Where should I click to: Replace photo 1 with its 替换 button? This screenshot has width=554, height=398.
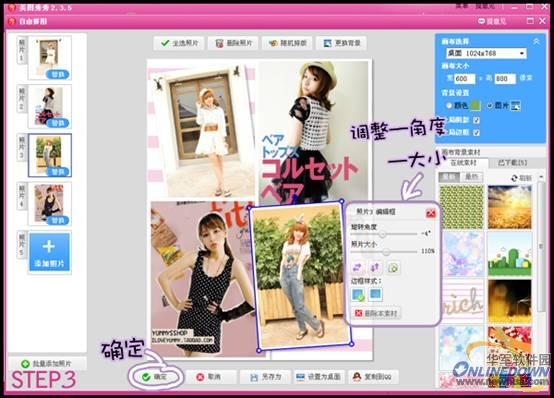58,75
